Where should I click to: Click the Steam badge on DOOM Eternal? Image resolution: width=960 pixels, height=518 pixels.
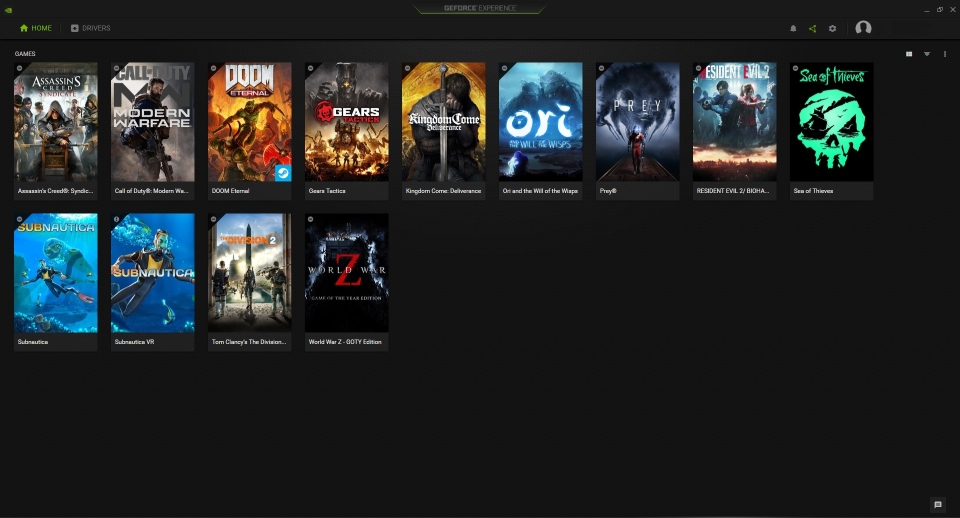point(283,173)
